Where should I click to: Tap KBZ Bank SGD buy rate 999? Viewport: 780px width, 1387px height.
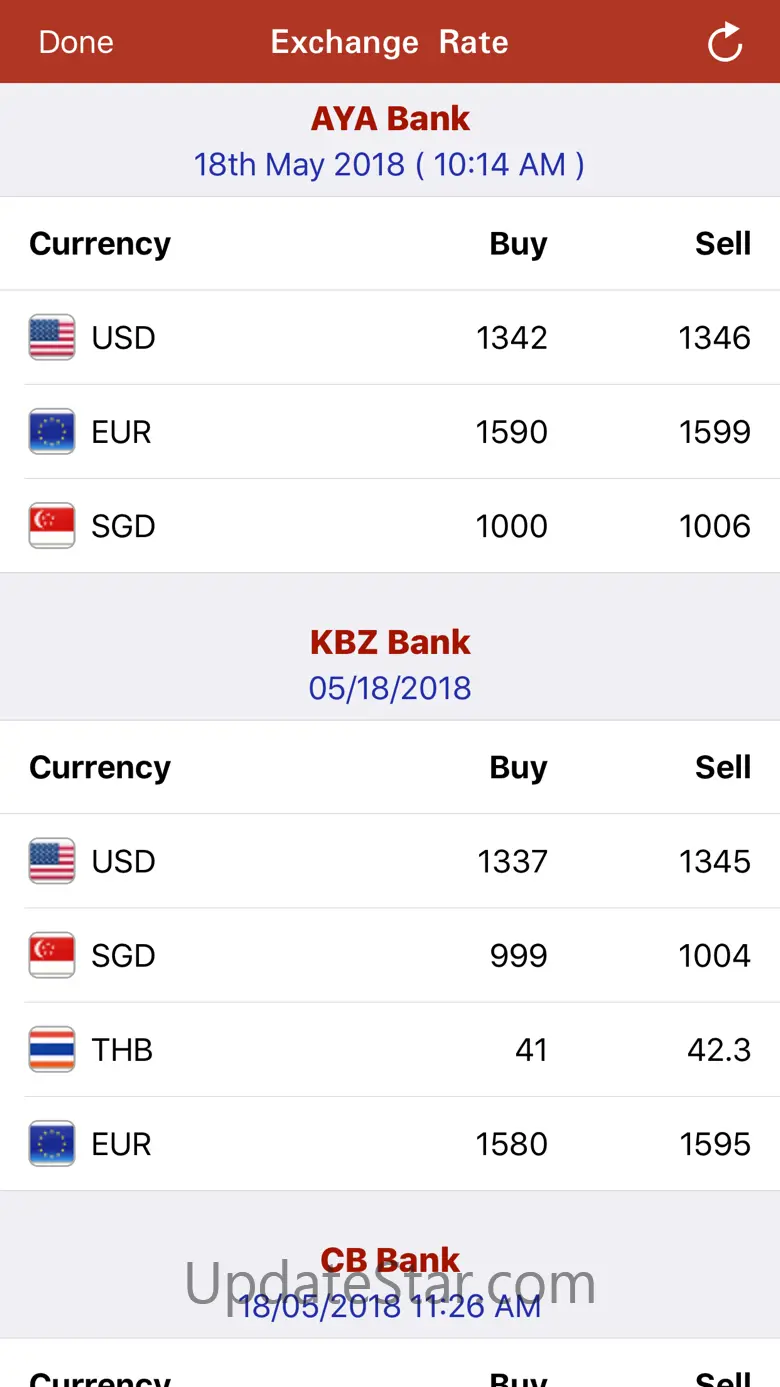tap(518, 956)
